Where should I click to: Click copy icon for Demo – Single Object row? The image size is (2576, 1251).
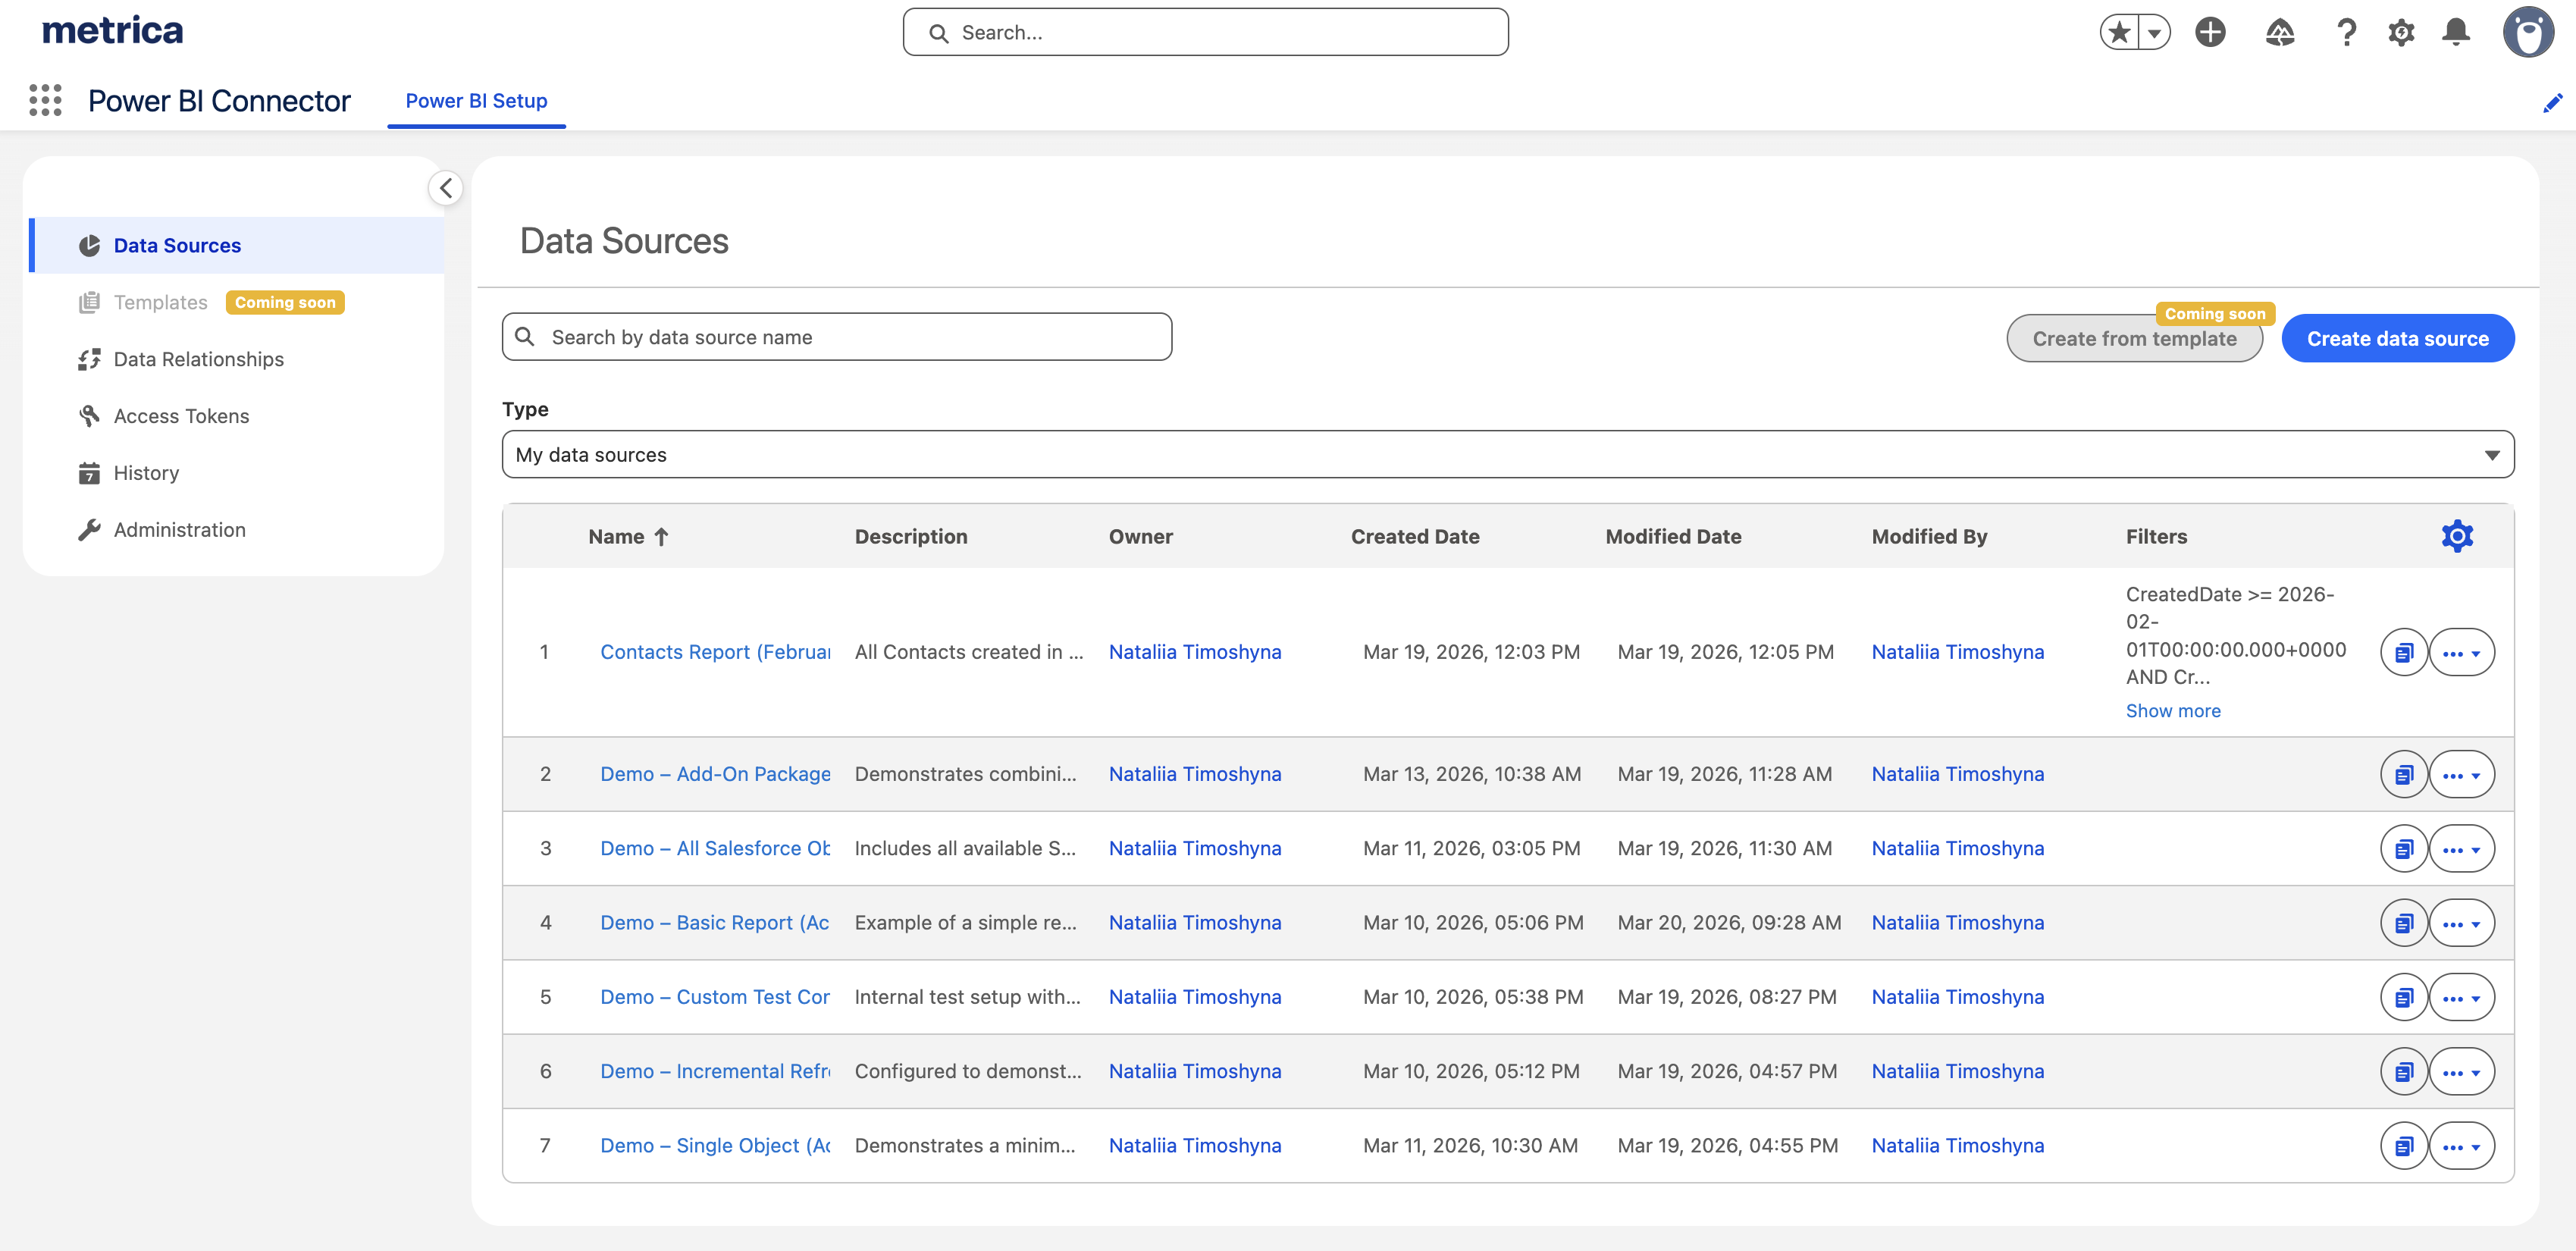pos(2403,1145)
